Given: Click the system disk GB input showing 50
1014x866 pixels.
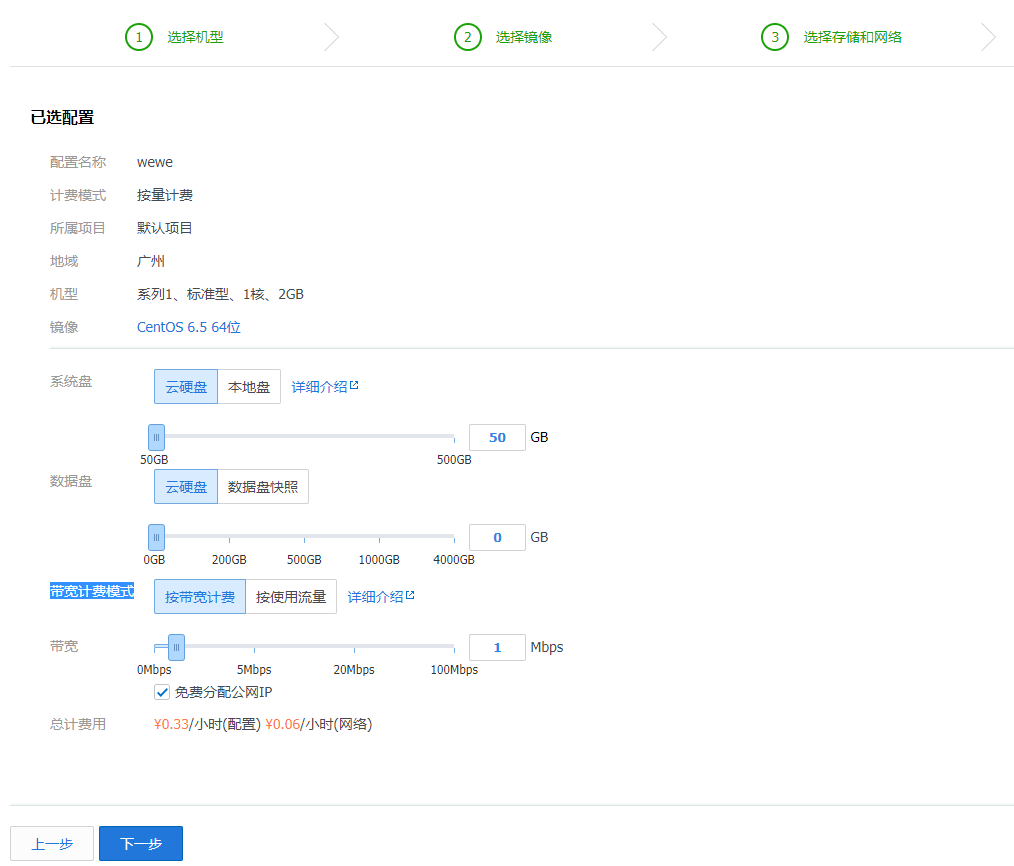Looking at the screenshot, I should coord(497,437).
